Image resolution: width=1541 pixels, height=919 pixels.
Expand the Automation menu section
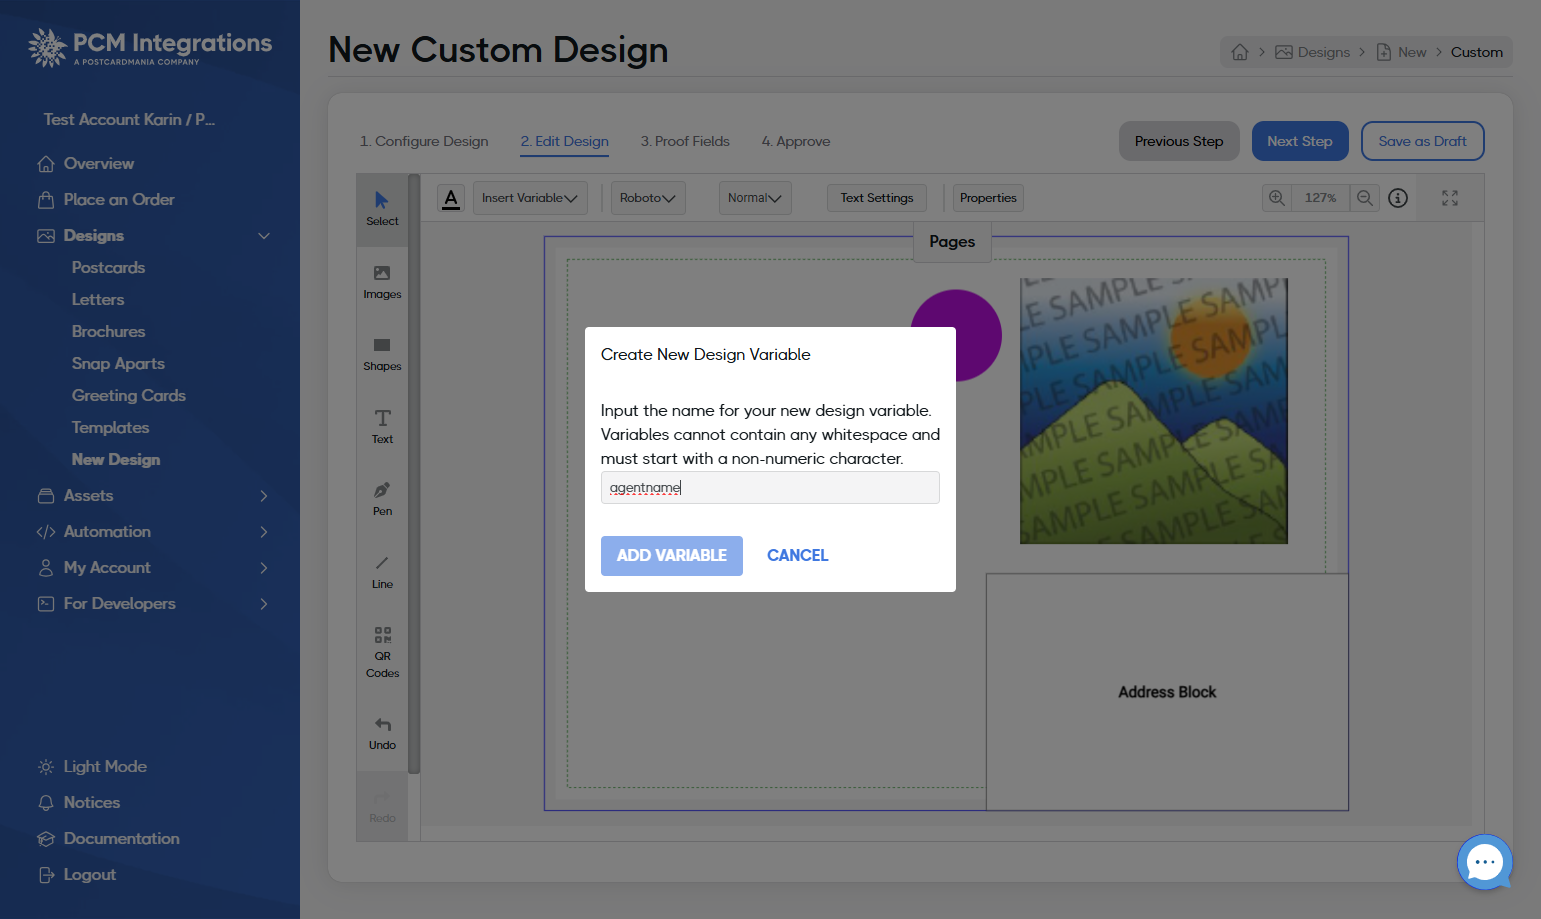tap(264, 532)
